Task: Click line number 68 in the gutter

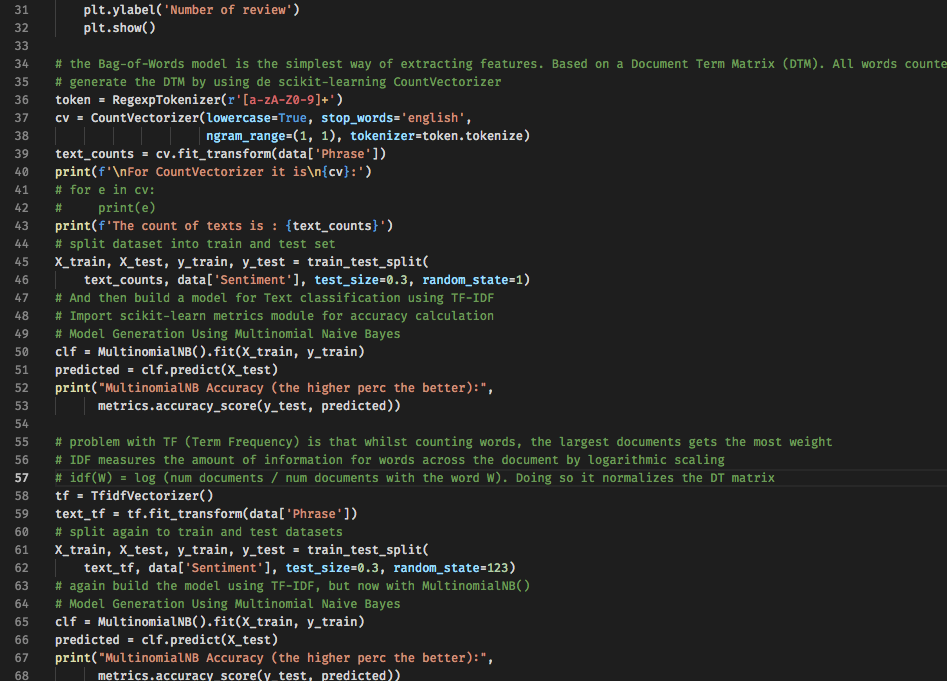Action: tap(22, 675)
